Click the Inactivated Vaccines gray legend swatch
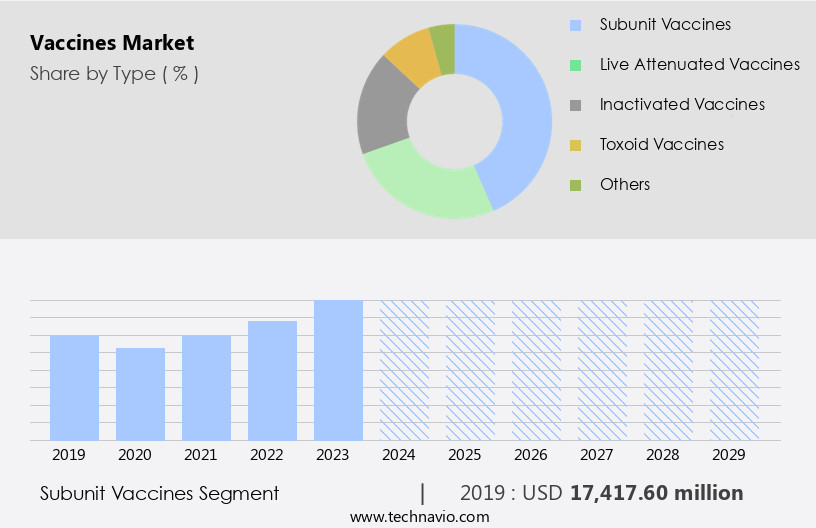This screenshot has height=528, width=816. tap(575, 105)
